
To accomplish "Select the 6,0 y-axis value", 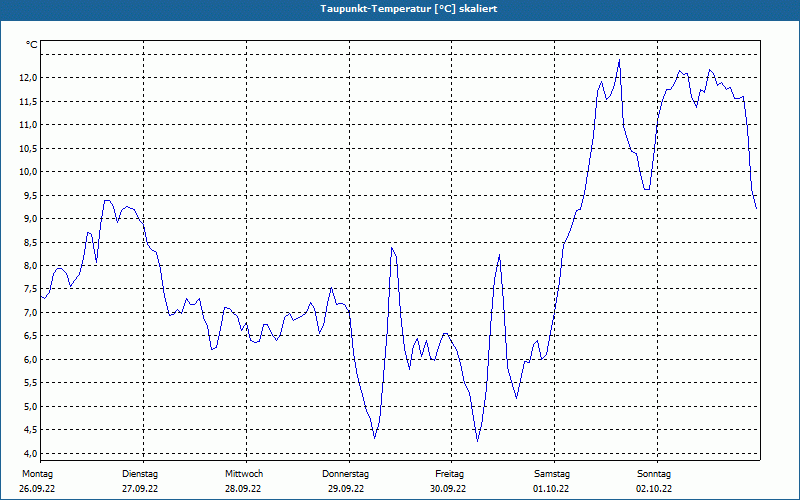I will coord(30,359).
